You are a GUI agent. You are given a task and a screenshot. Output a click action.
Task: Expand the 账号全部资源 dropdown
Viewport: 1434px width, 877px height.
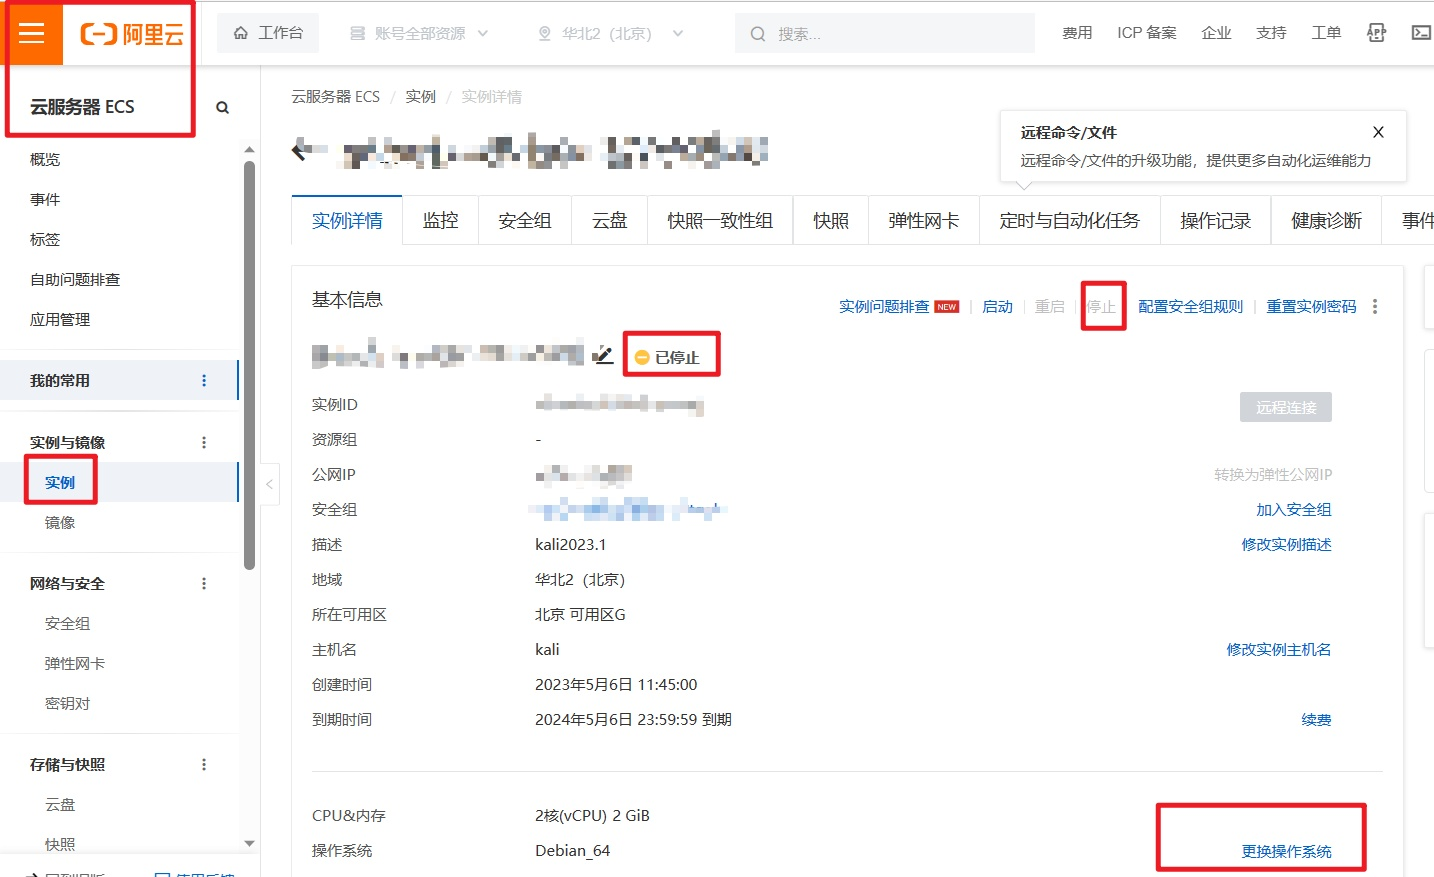(419, 33)
